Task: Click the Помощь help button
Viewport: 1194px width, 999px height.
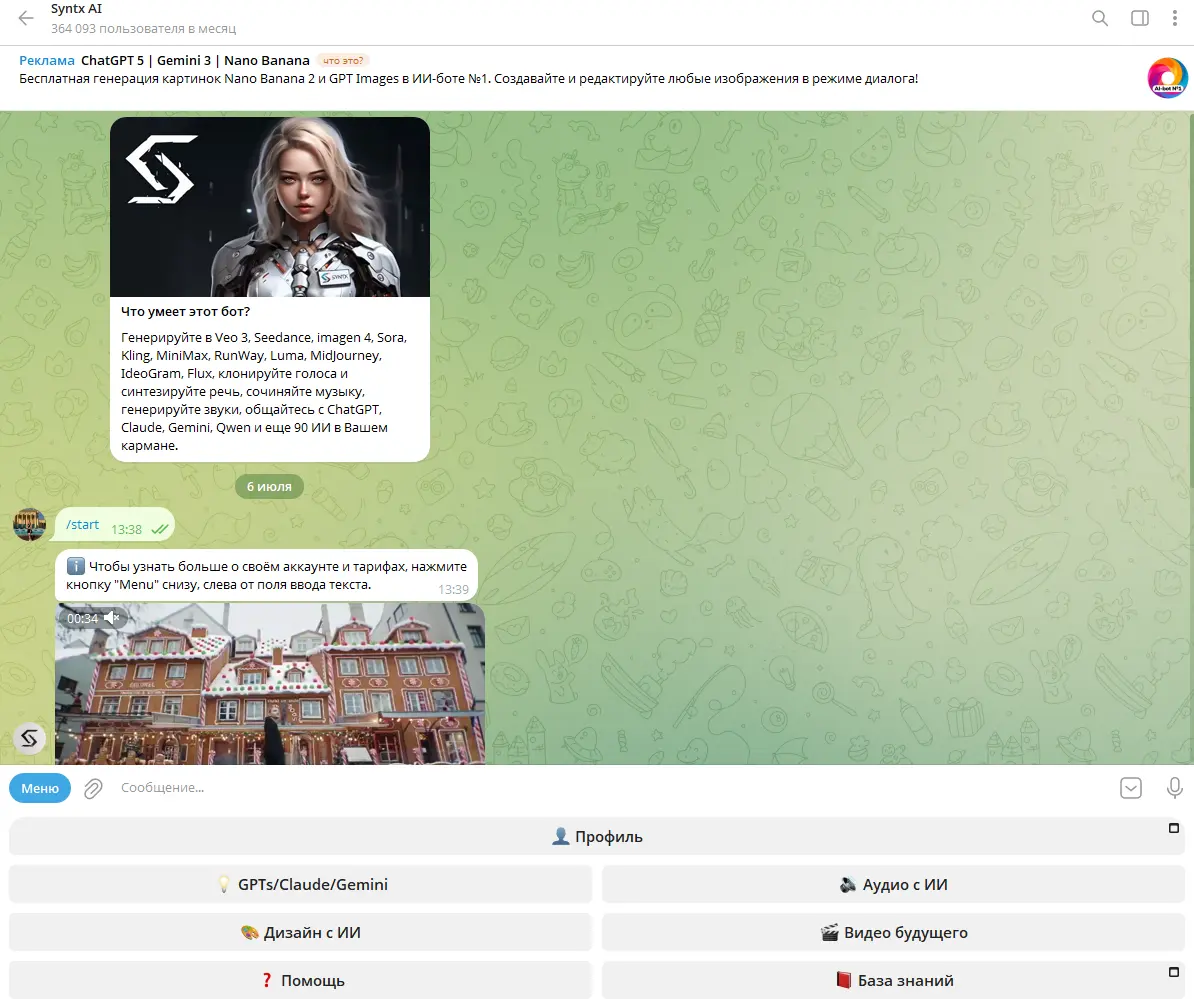Action: [300, 980]
